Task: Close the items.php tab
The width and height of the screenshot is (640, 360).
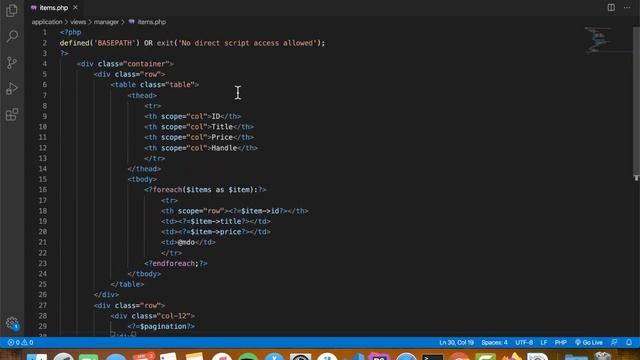Action: pyautogui.click(x=76, y=7)
